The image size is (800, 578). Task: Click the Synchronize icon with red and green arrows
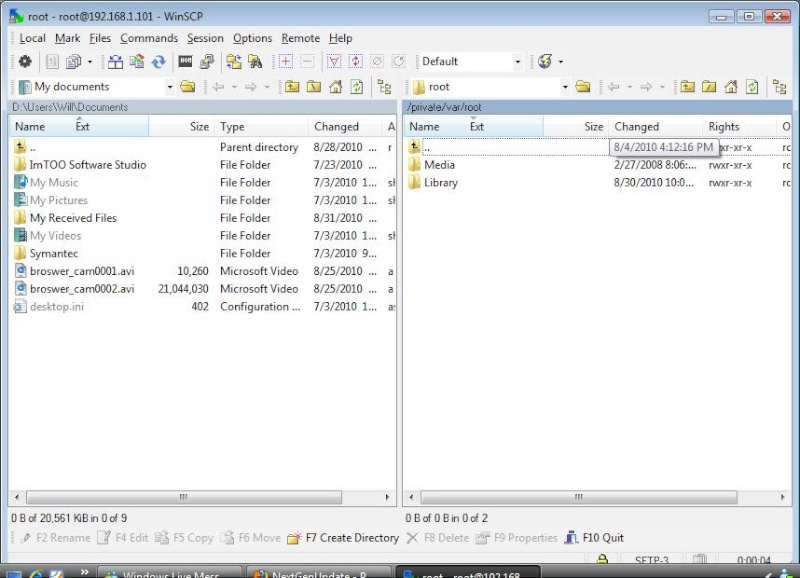137,62
